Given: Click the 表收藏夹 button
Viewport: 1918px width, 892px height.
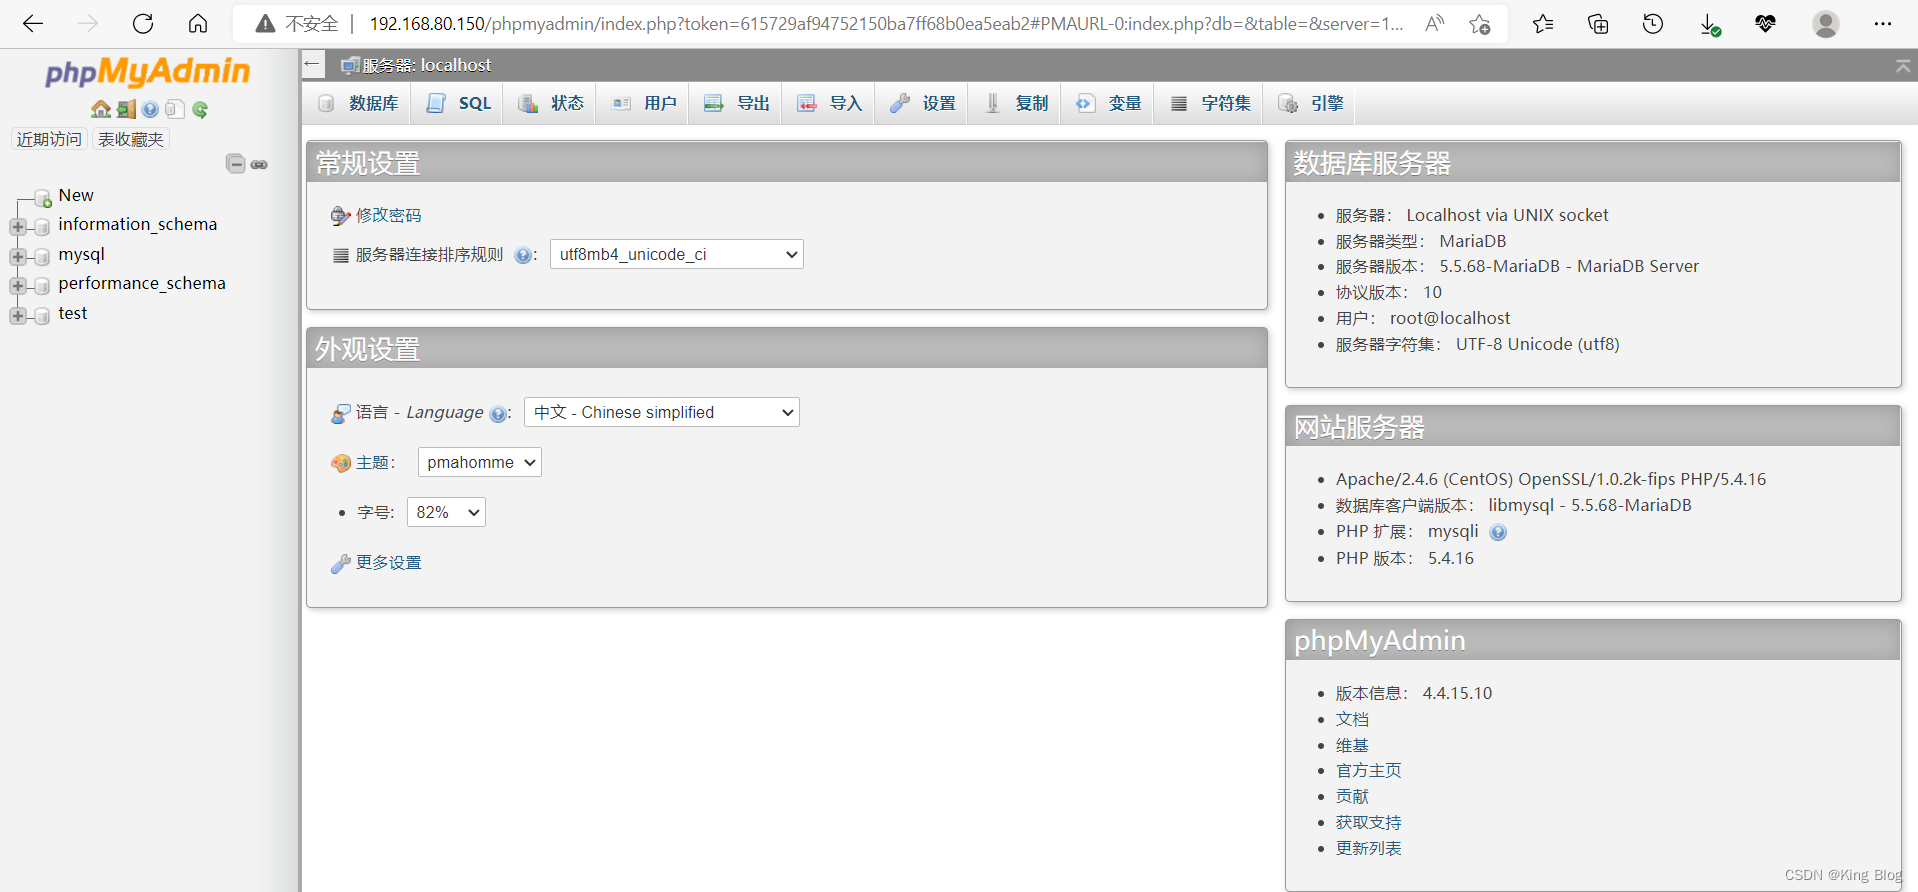Looking at the screenshot, I should [131, 139].
